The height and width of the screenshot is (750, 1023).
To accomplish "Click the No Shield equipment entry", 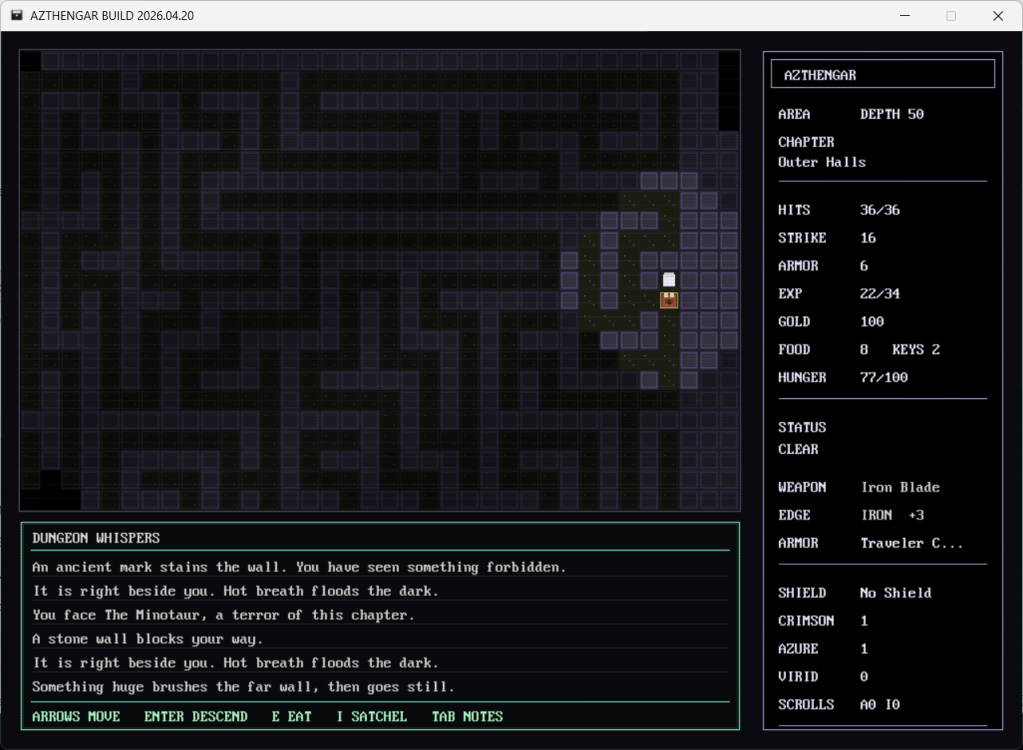I will coord(895,593).
